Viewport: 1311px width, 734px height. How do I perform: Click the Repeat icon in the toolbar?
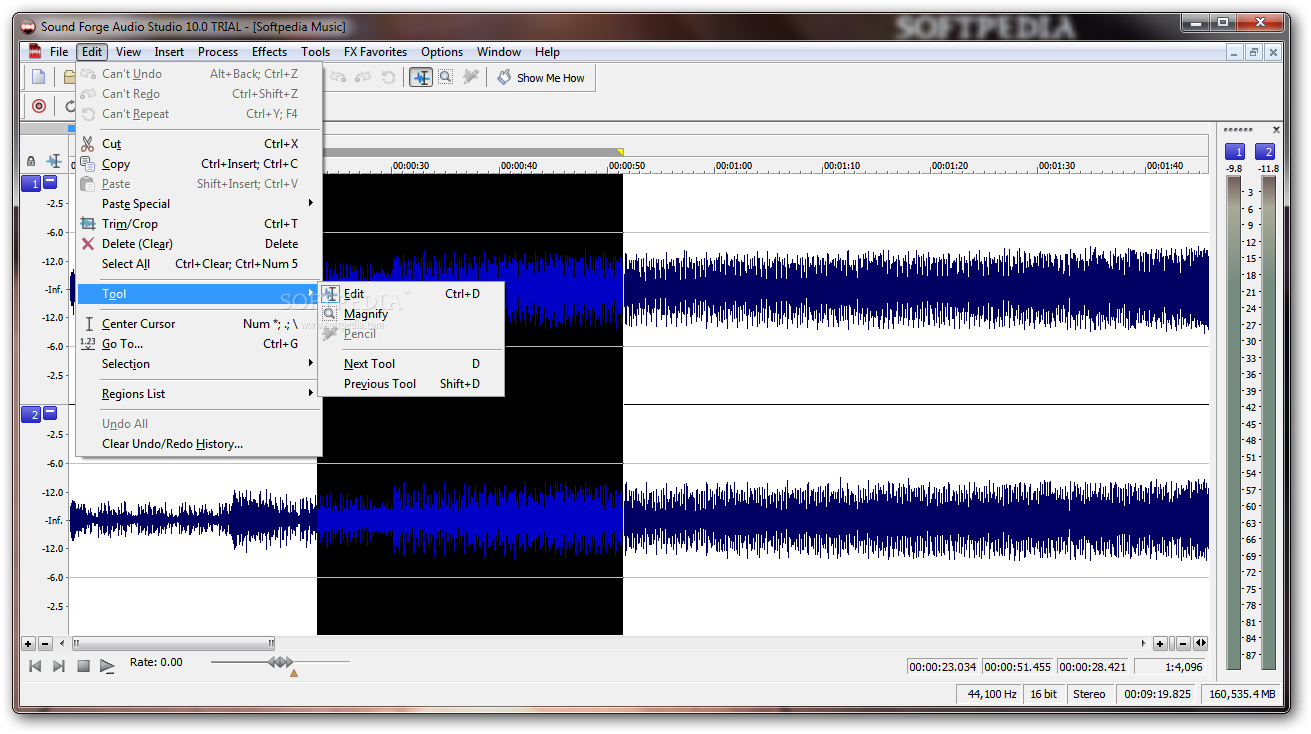388,77
